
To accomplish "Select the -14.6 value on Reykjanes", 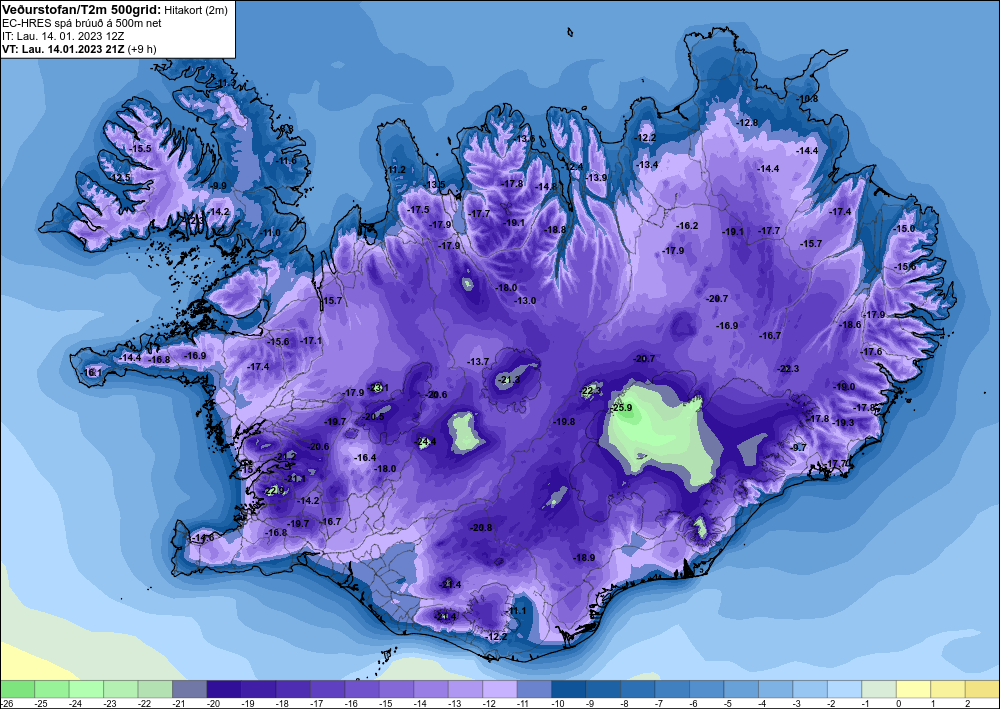I will [203, 537].
